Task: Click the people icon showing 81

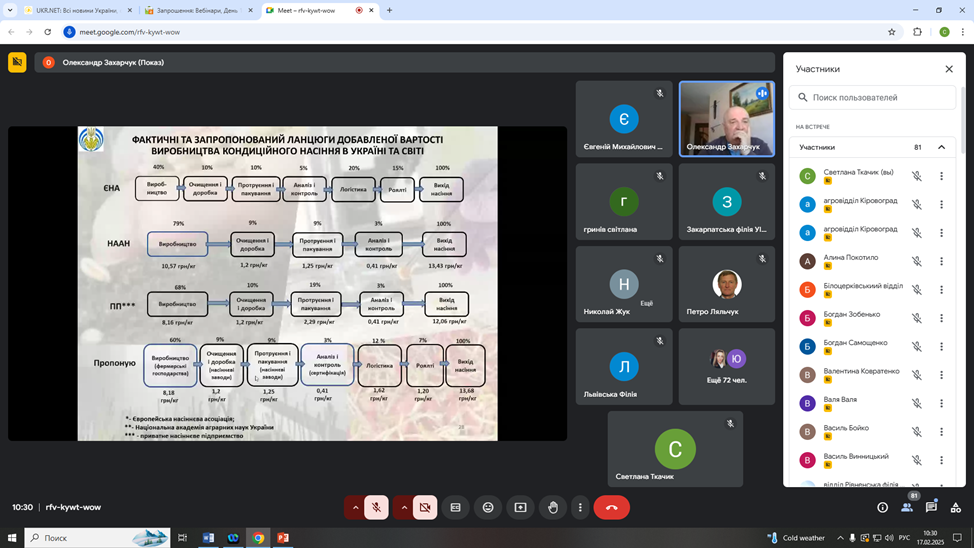Action: pos(907,507)
